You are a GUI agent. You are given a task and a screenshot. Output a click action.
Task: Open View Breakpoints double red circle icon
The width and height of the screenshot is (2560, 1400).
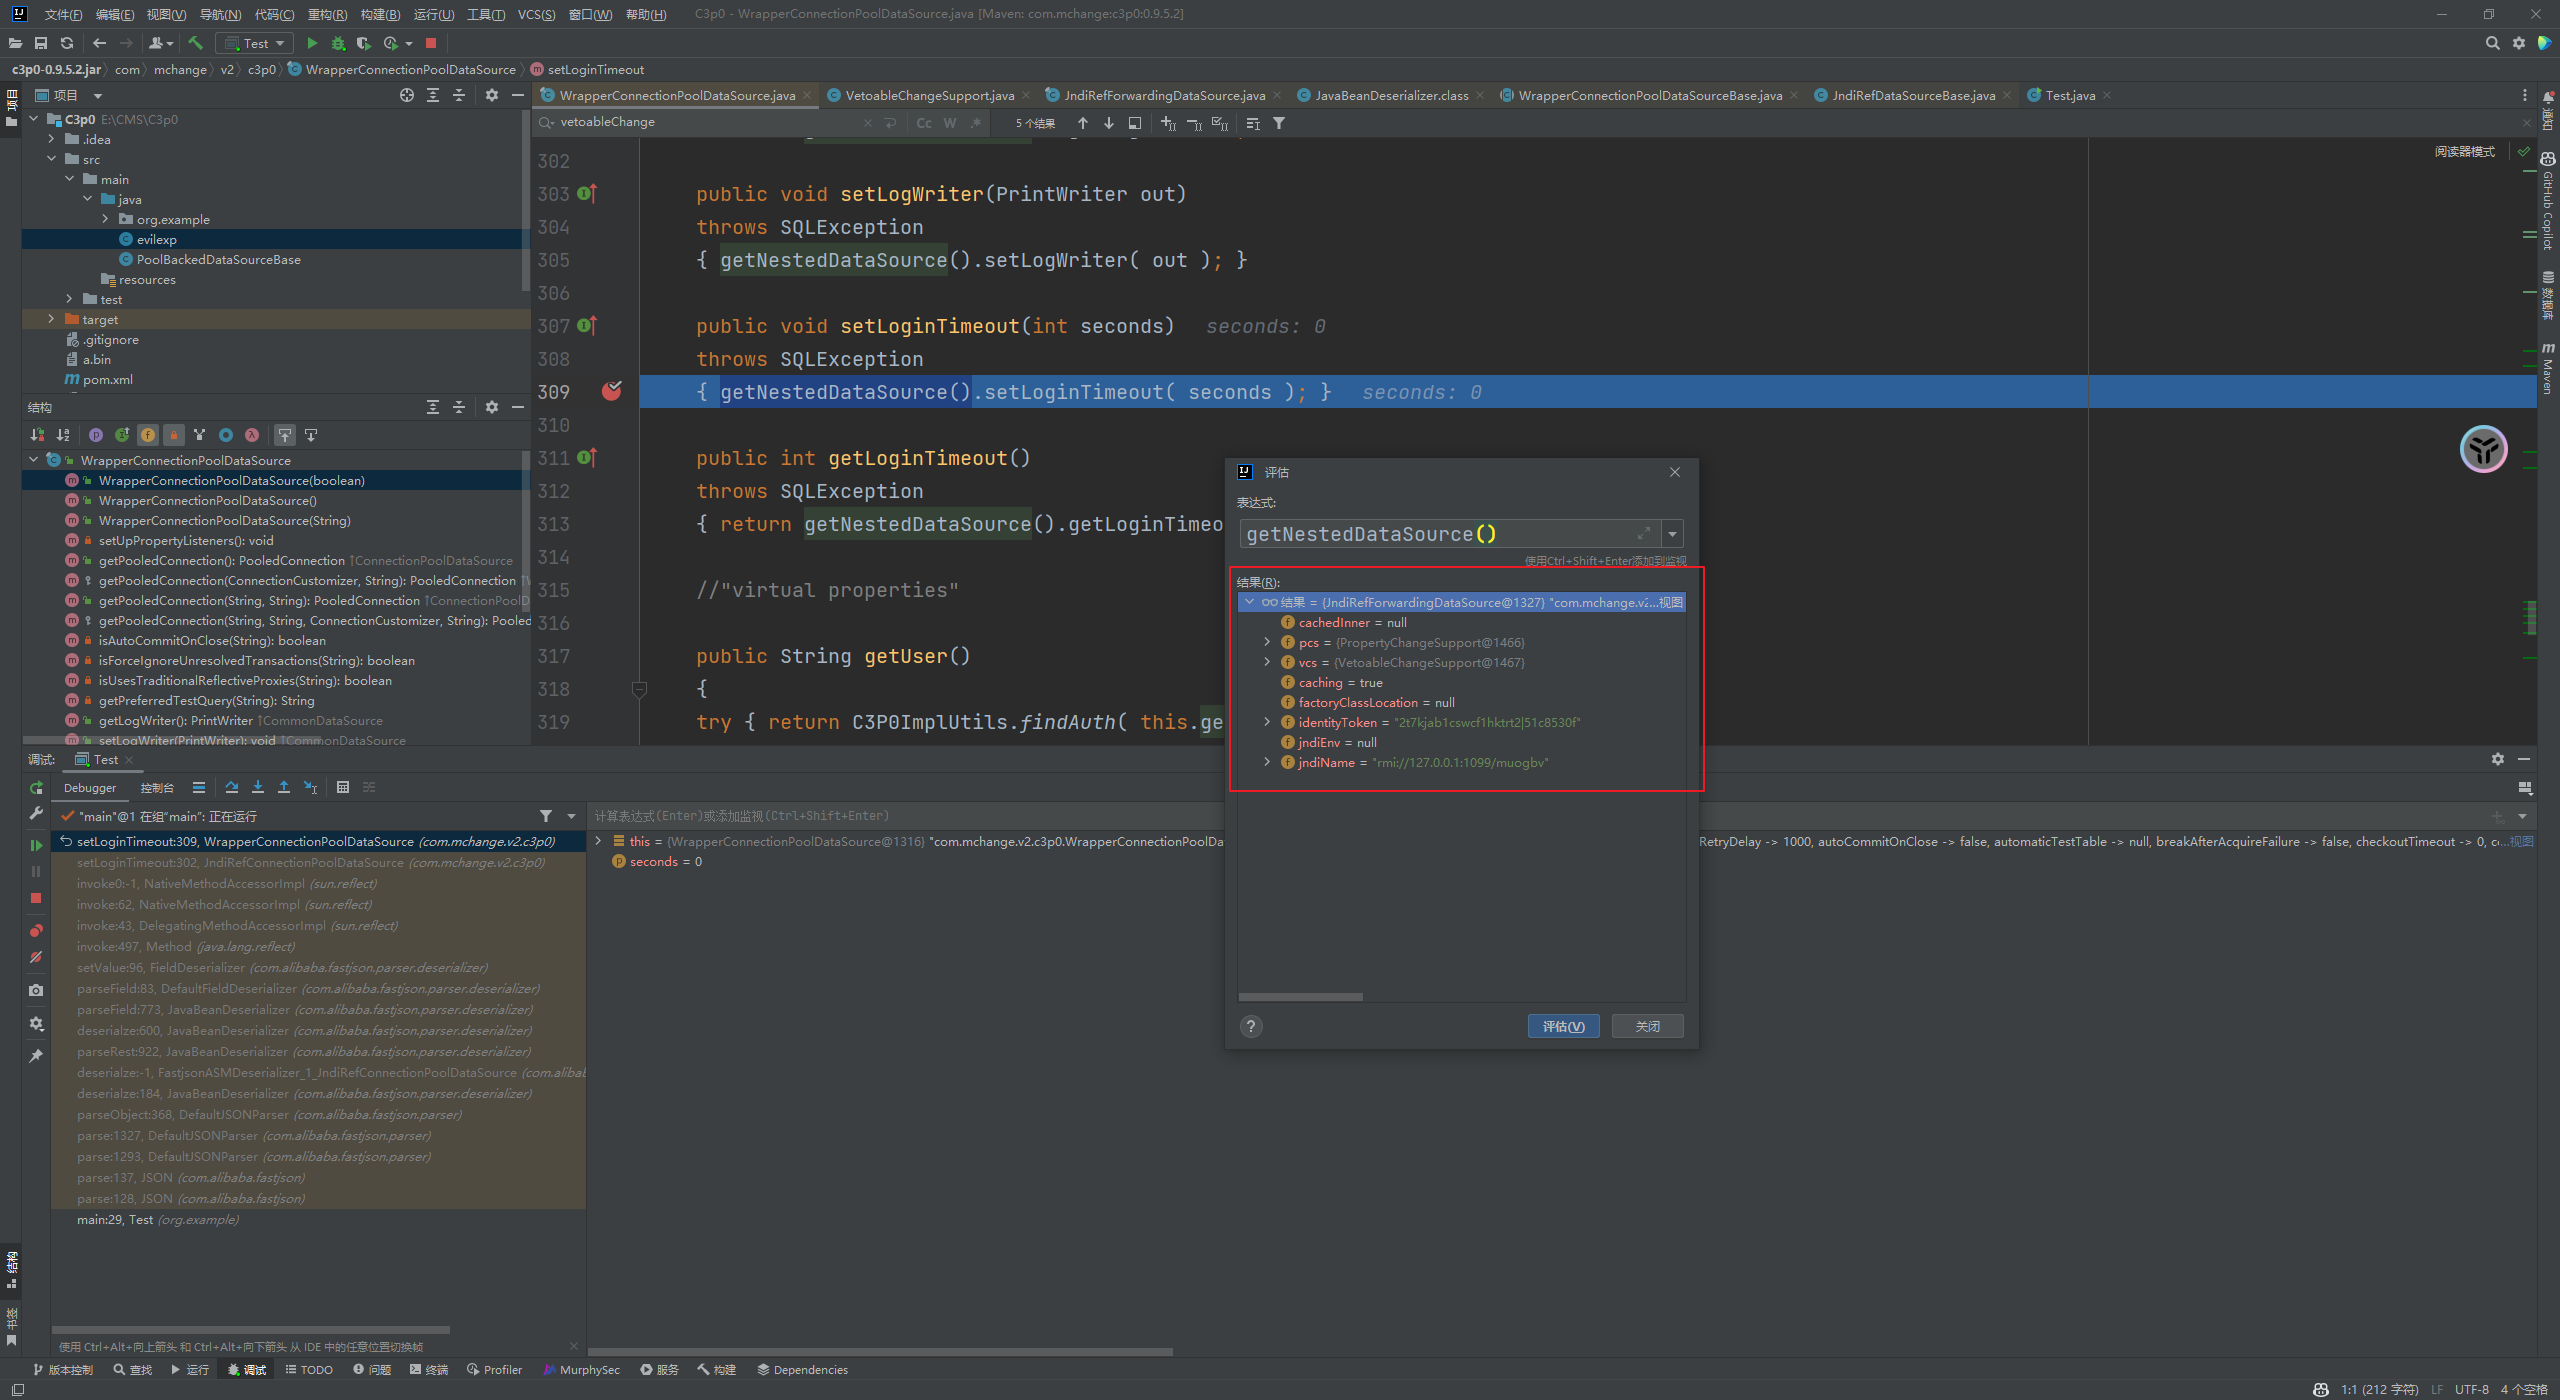[36, 930]
